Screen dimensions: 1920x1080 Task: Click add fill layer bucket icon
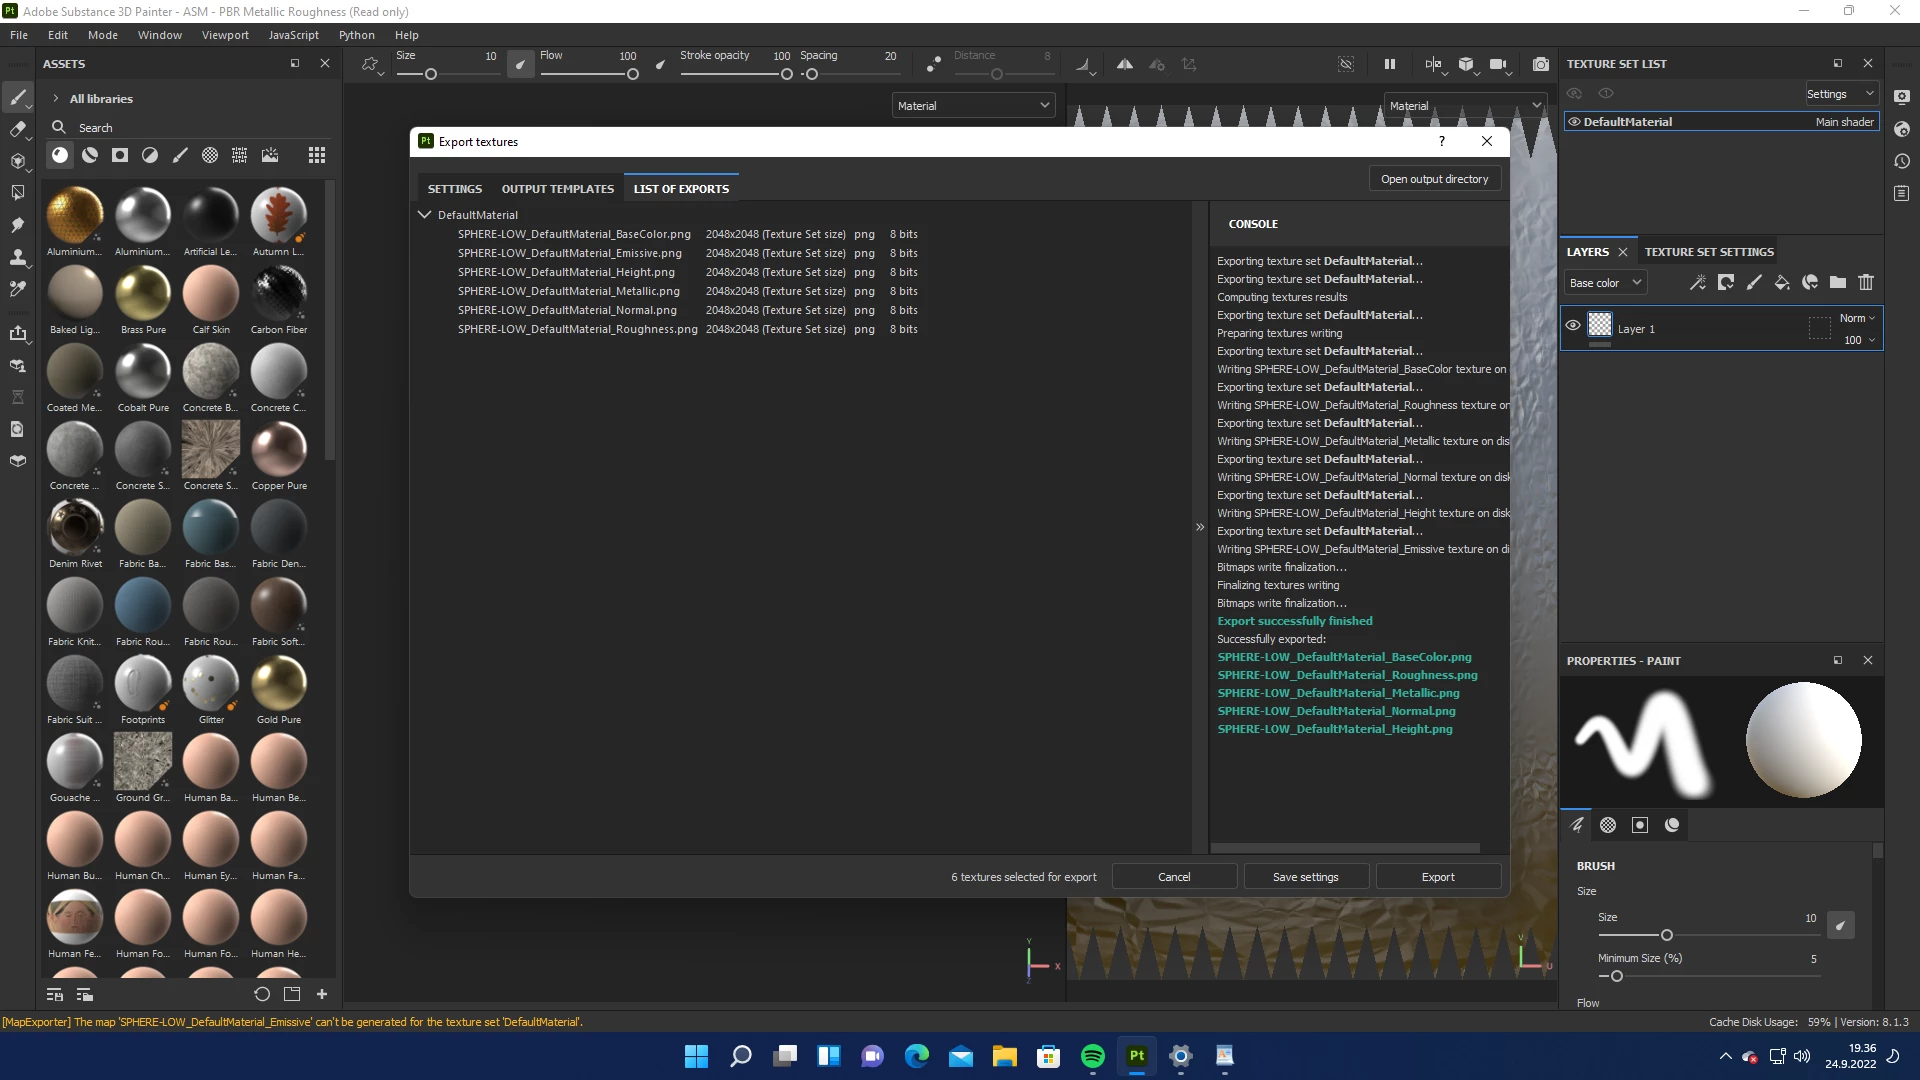point(1782,283)
